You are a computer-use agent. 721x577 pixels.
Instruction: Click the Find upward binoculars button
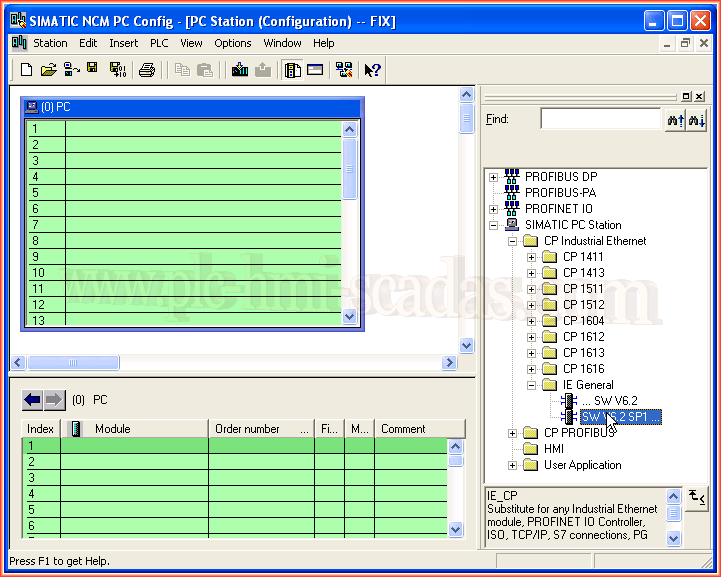(675, 119)
